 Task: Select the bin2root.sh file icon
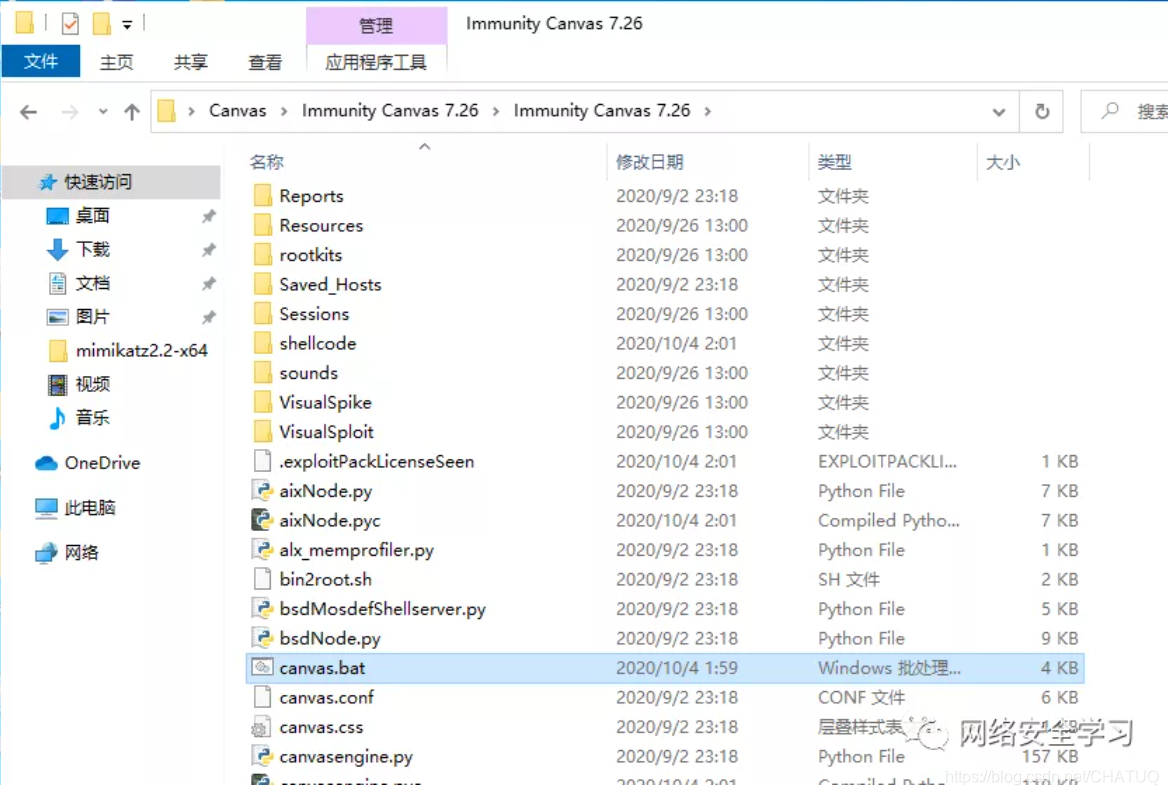point(262,580)
